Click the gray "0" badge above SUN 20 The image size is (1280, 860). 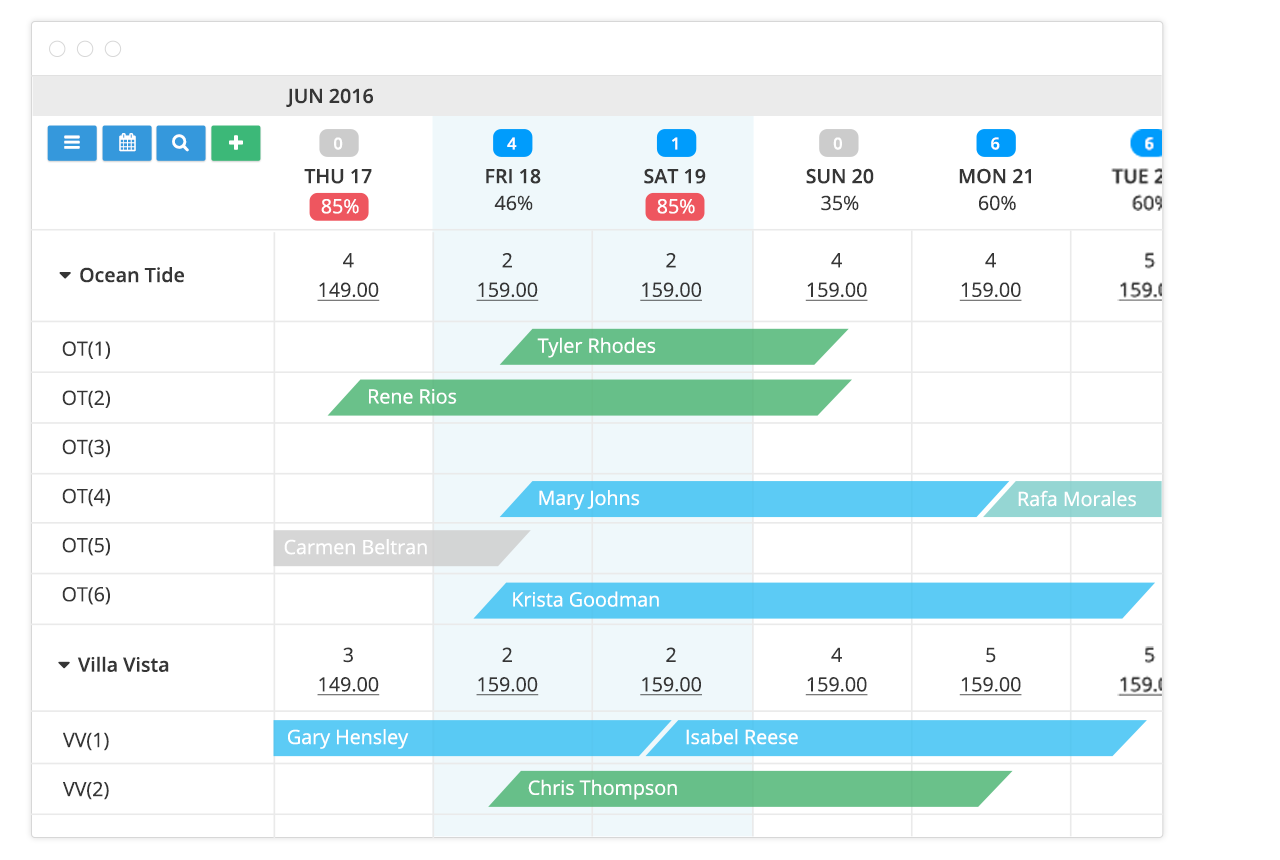[837, 143]
